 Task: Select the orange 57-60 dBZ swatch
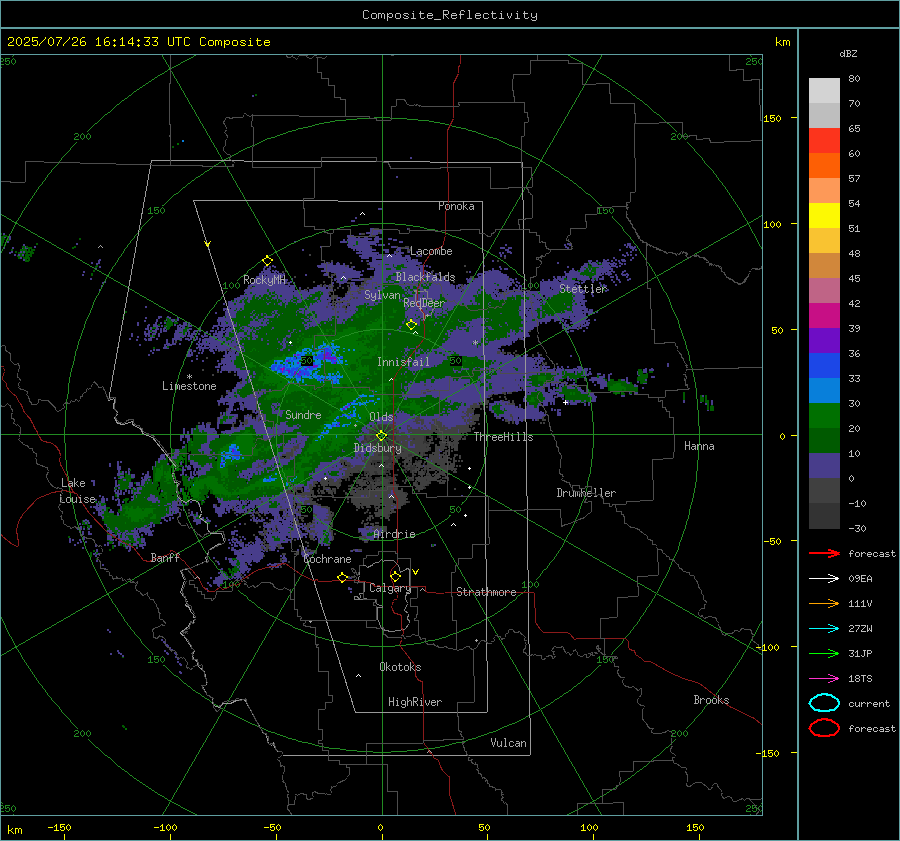tap(824, 166)
